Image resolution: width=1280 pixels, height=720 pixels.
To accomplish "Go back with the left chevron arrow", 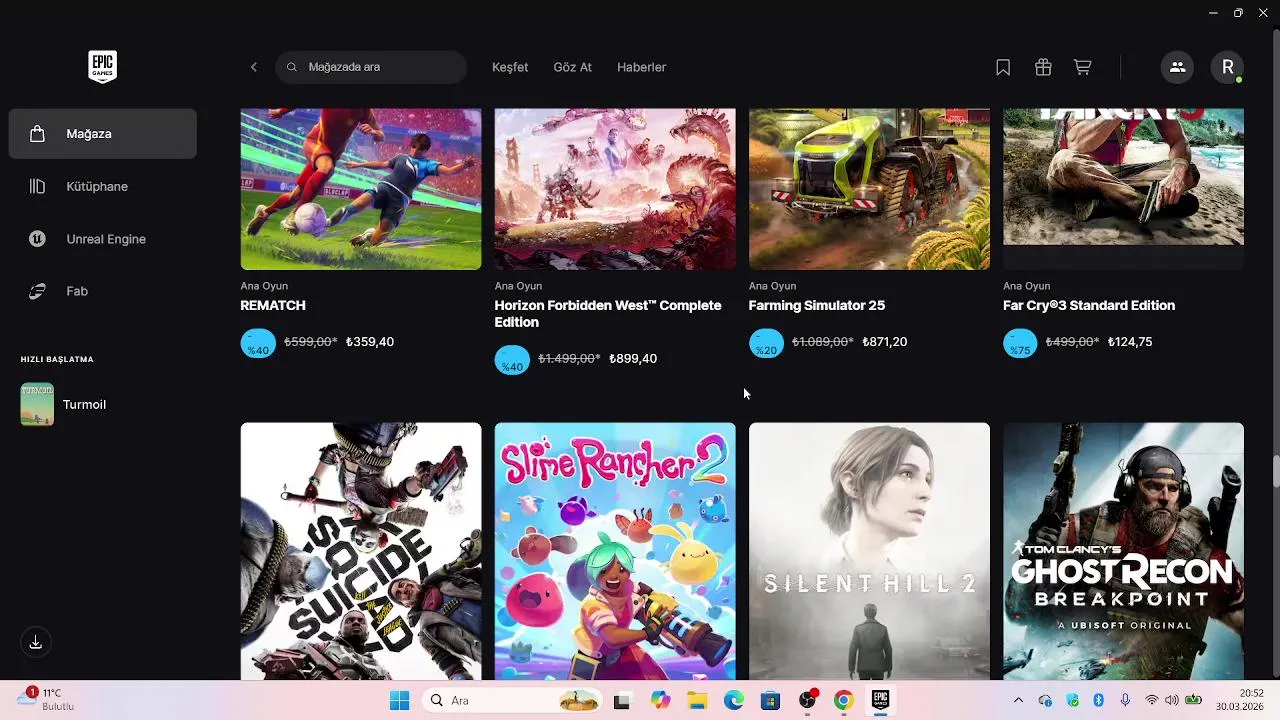I will [x=254, y=67].
